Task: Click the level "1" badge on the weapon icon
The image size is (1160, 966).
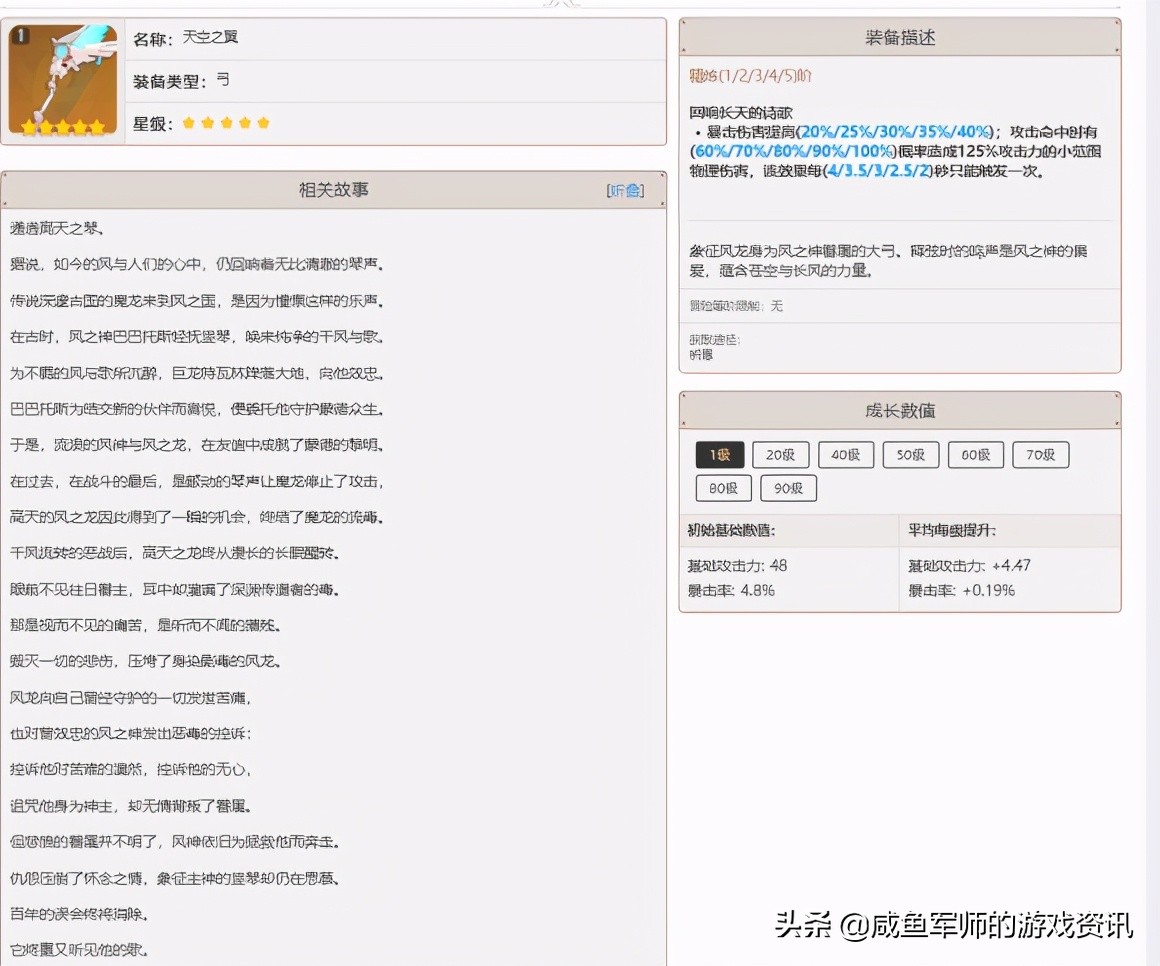Action: point(23,35)
